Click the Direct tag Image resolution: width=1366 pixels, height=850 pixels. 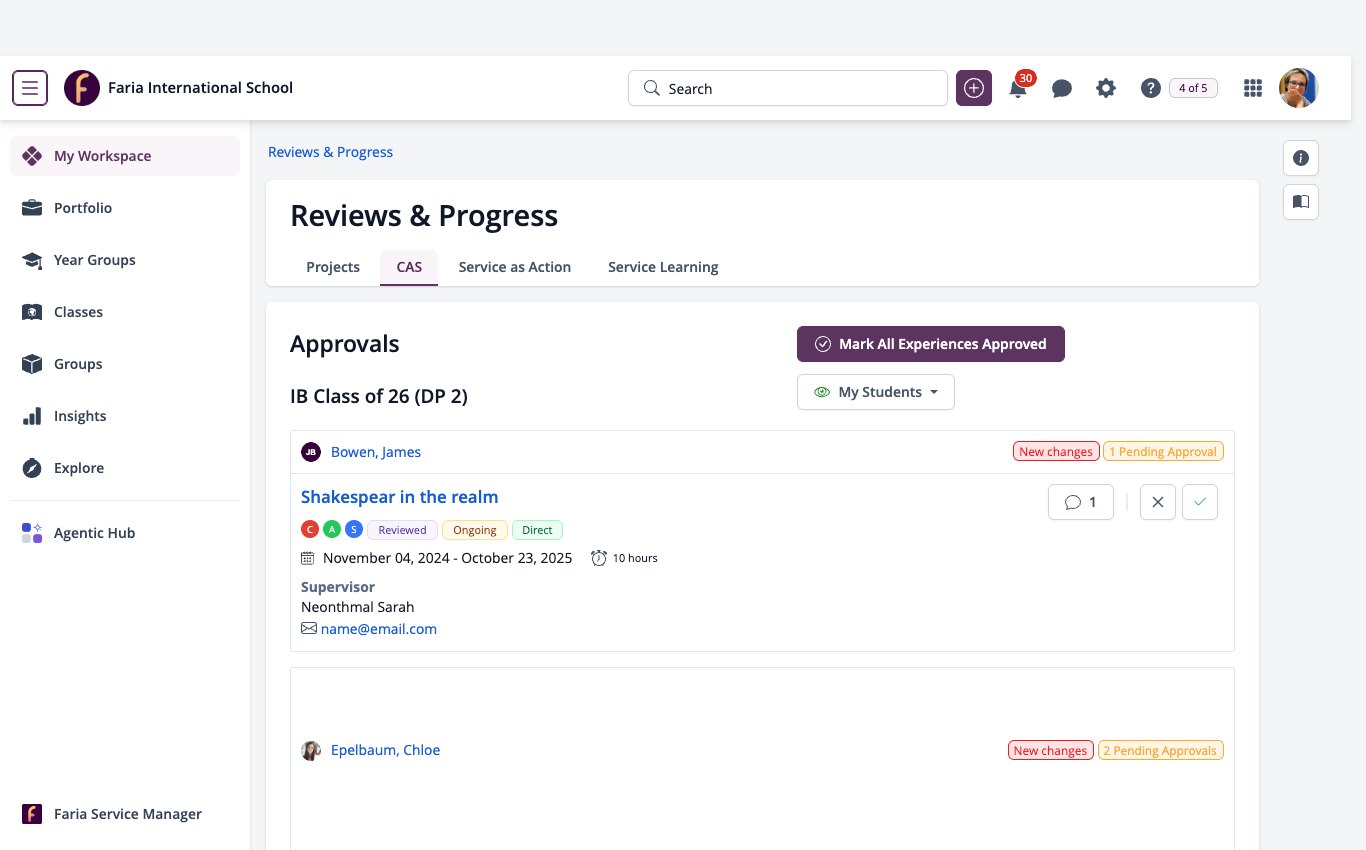[537, 530]
